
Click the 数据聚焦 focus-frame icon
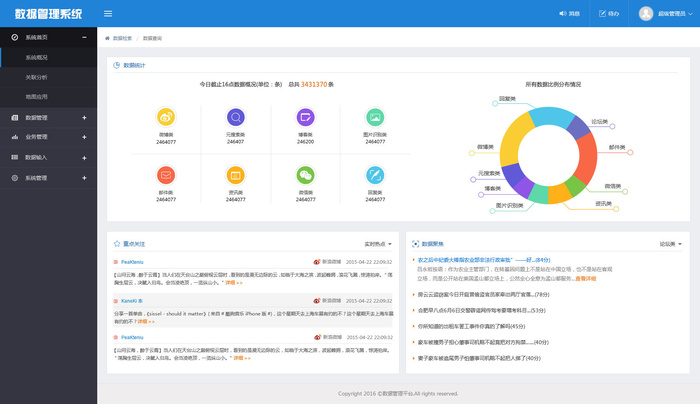(415, 244)
